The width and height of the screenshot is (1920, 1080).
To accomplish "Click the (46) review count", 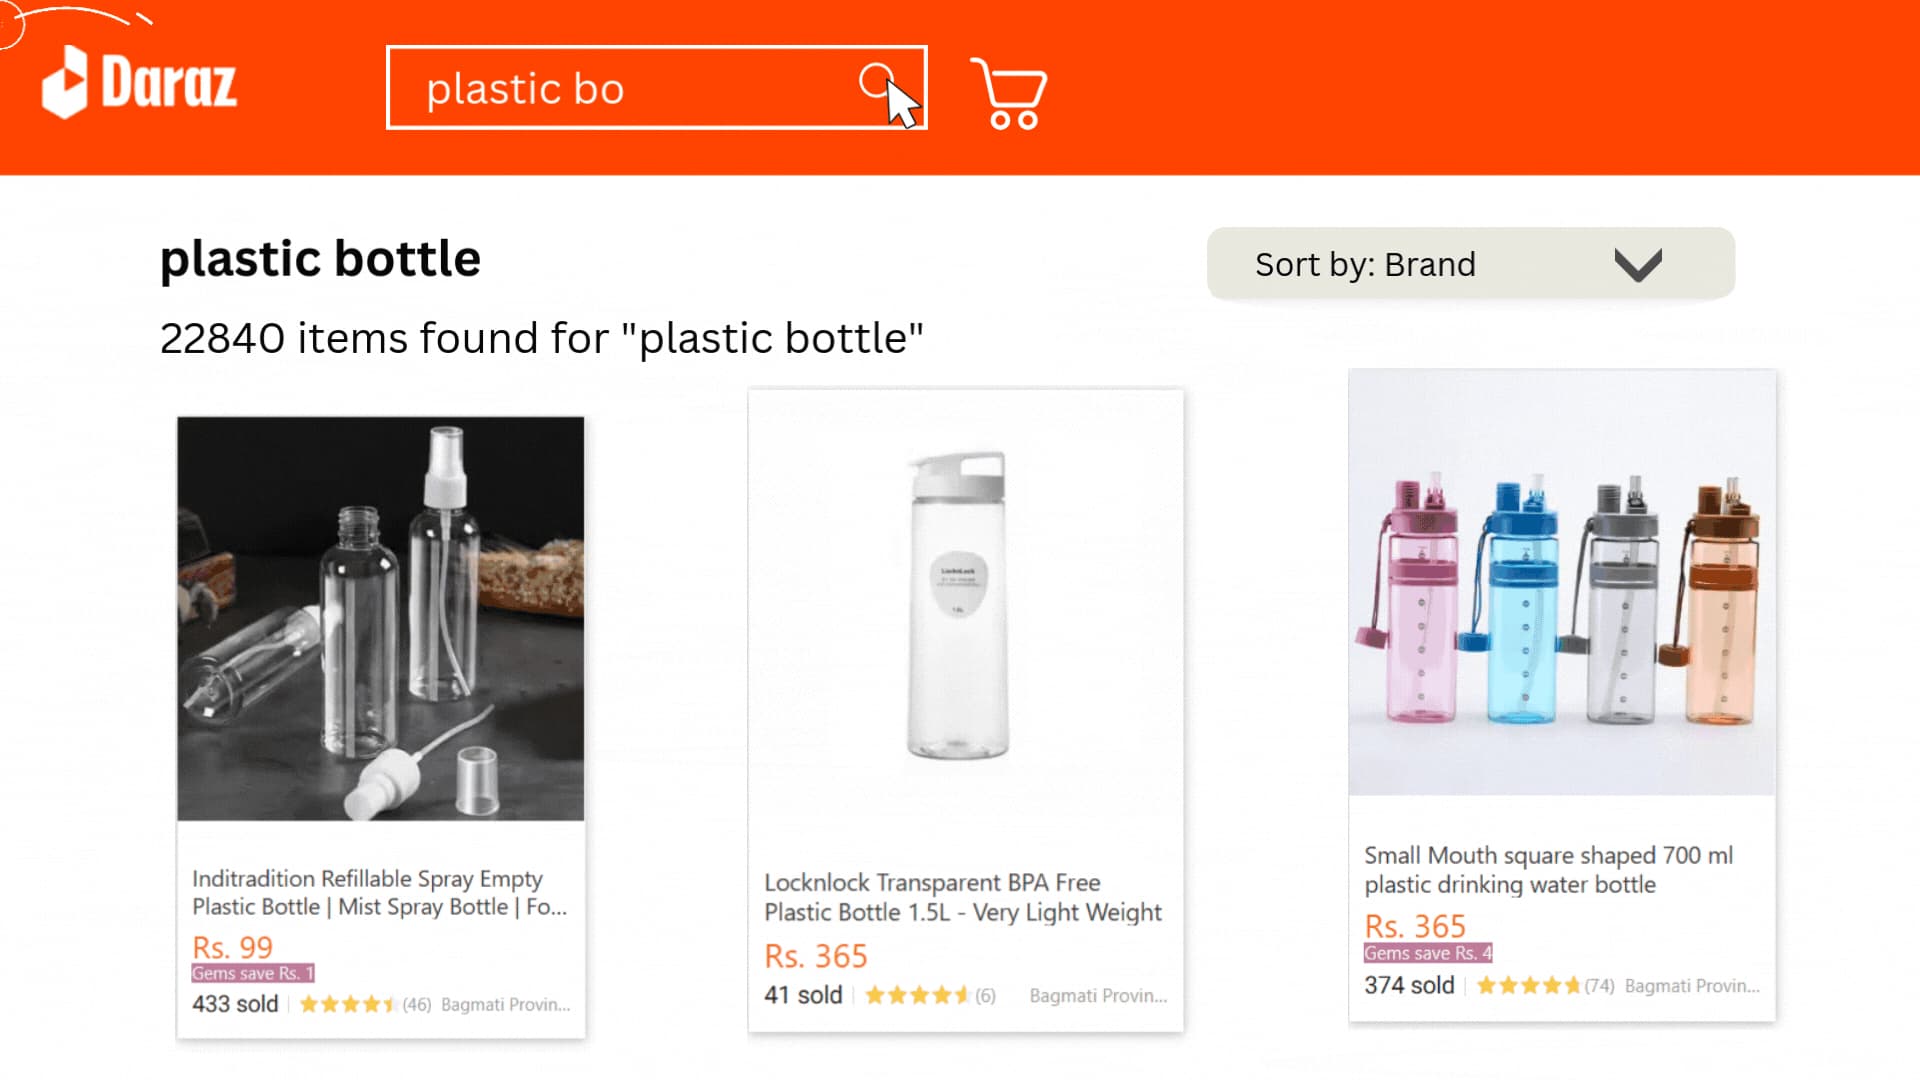I will (x=417, y=1004).
